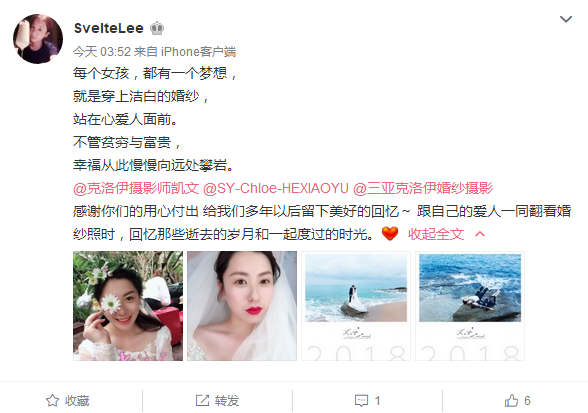Click the post timestamp 今天 03:52
This screenshot has height=413, width=588.
tap(102, 51)
